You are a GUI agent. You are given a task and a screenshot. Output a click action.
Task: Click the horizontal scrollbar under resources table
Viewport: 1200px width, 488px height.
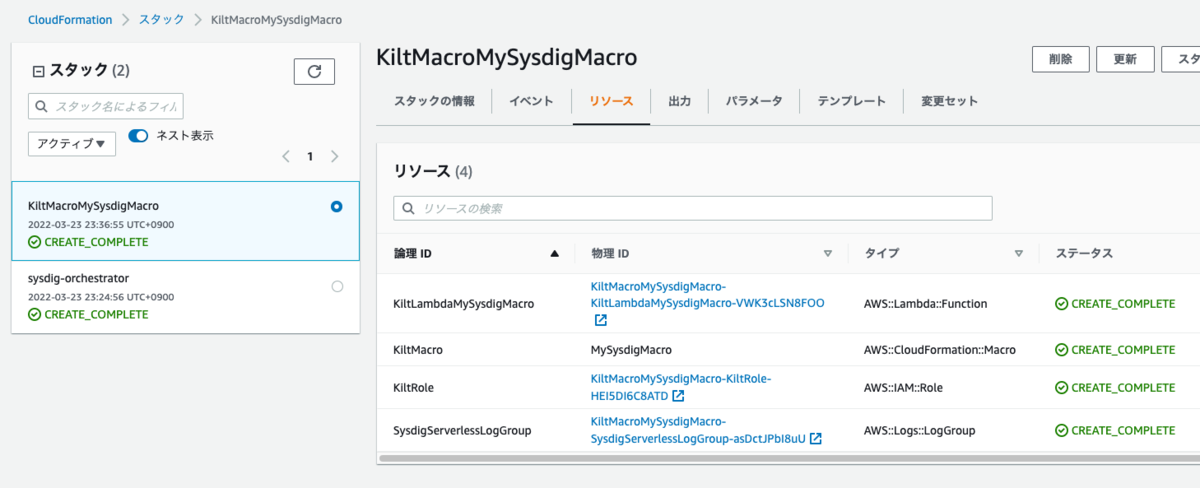[790, 458]
